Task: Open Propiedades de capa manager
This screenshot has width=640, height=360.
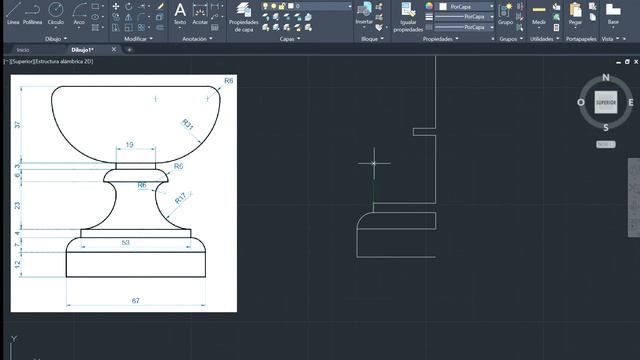Action: pyautogui.click(x=243, y=17)
